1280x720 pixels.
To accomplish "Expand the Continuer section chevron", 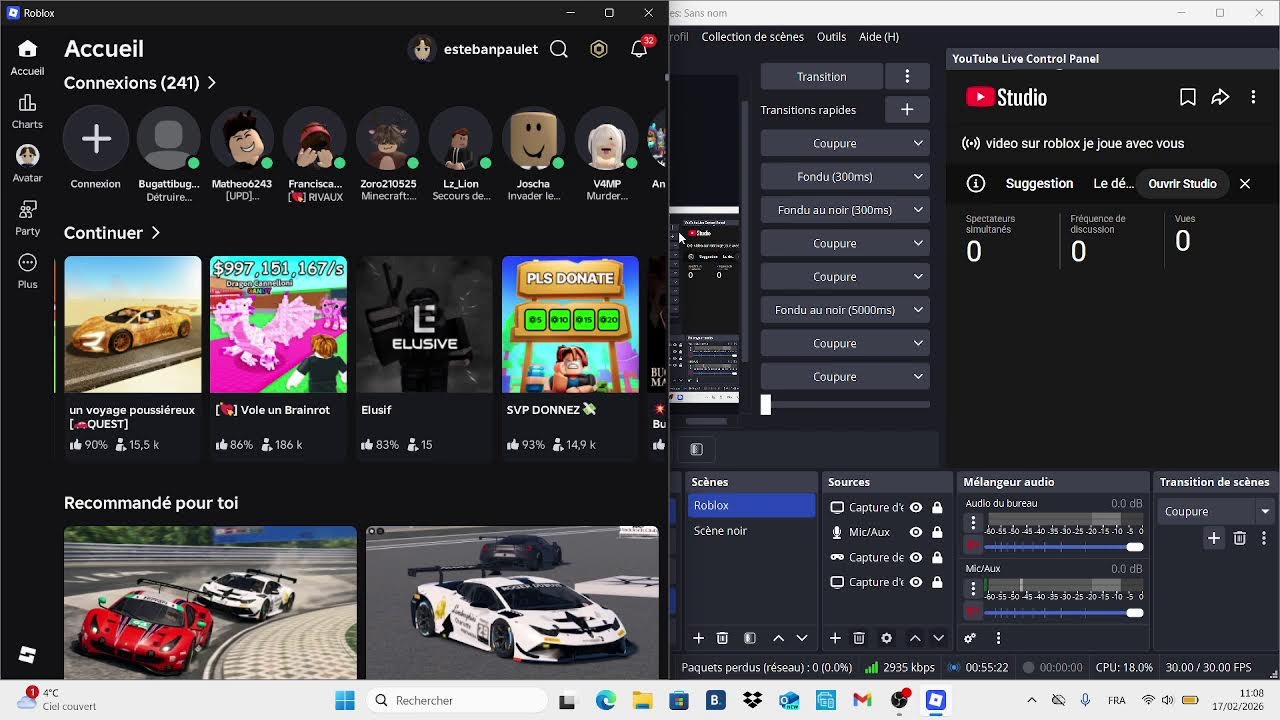I will pos(156,233).
